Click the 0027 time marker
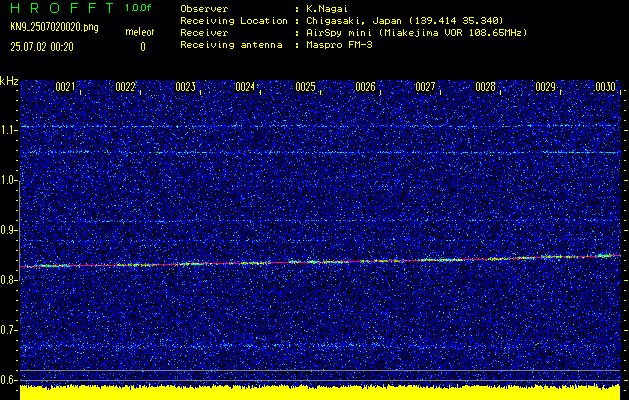This screenshot has width=629, height=400. click(x=426, y=87)
